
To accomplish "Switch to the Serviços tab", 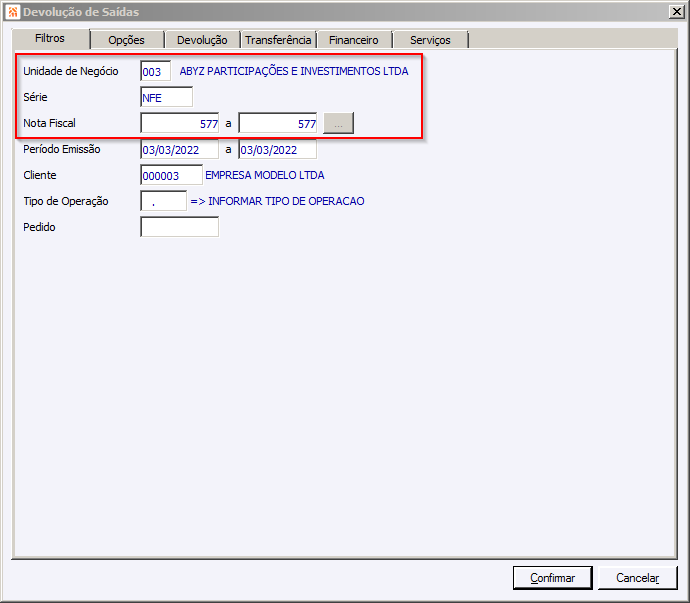I will coord(430,40).
